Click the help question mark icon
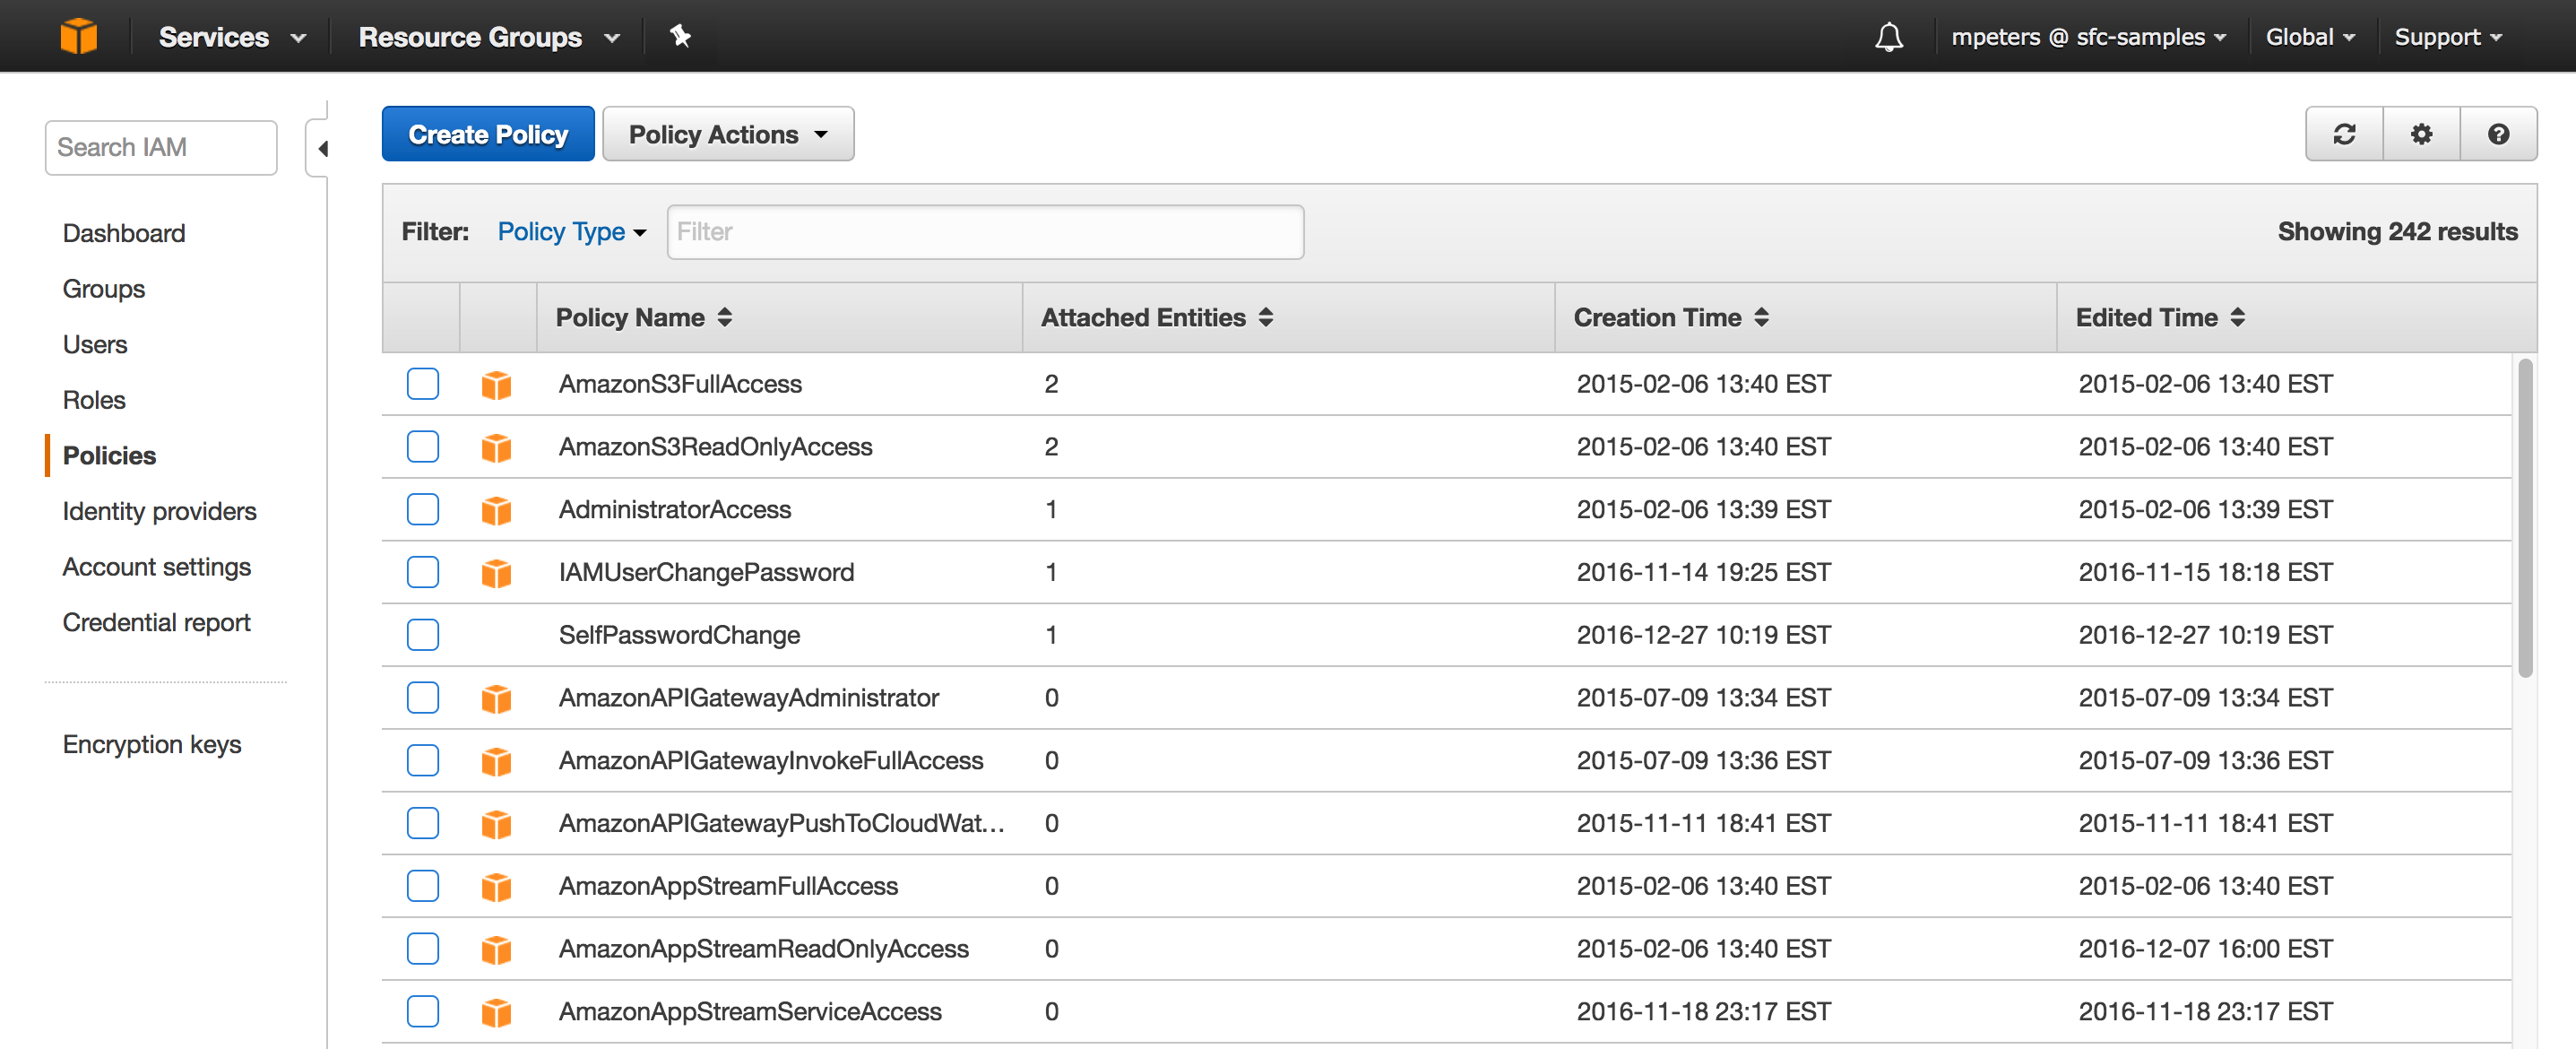 click(2498, 134)
